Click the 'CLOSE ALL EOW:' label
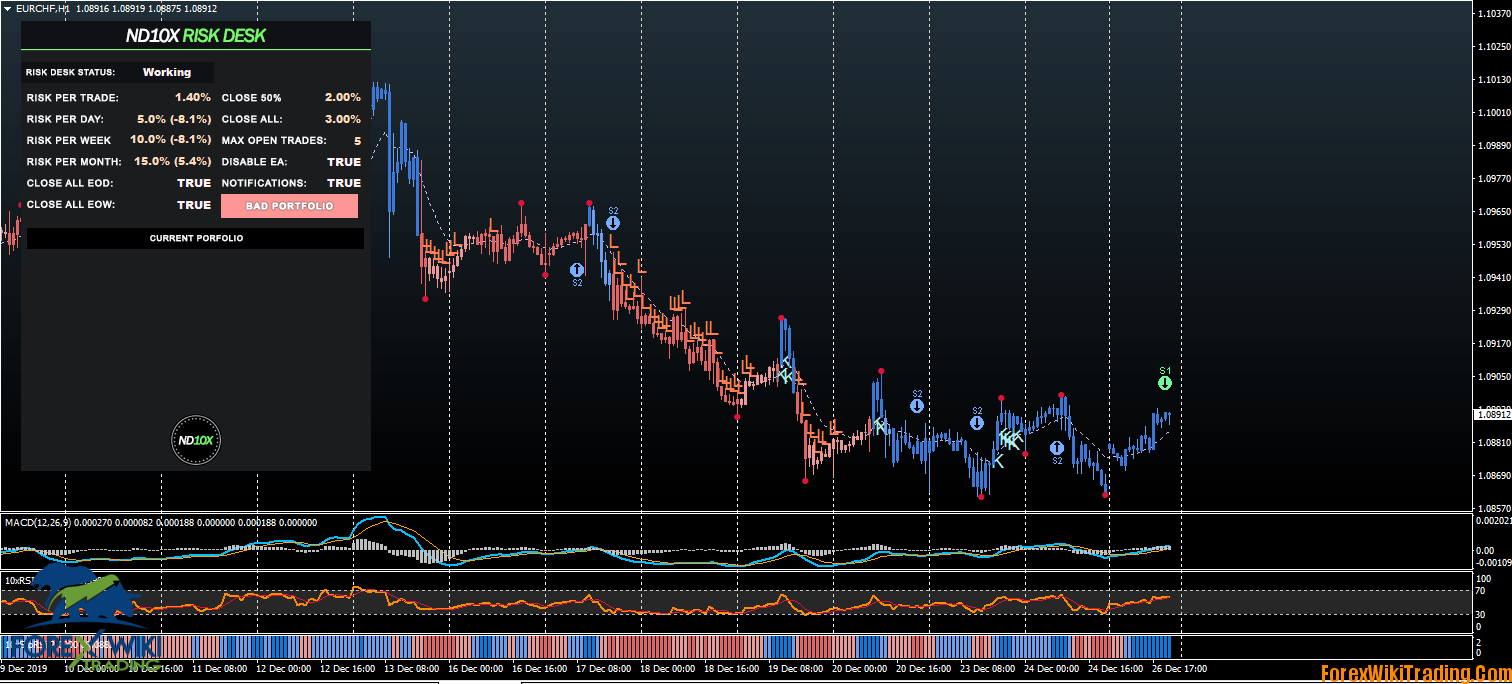Image resolution: width=1512 pixels, height=684 pixels. pos(70,205)
